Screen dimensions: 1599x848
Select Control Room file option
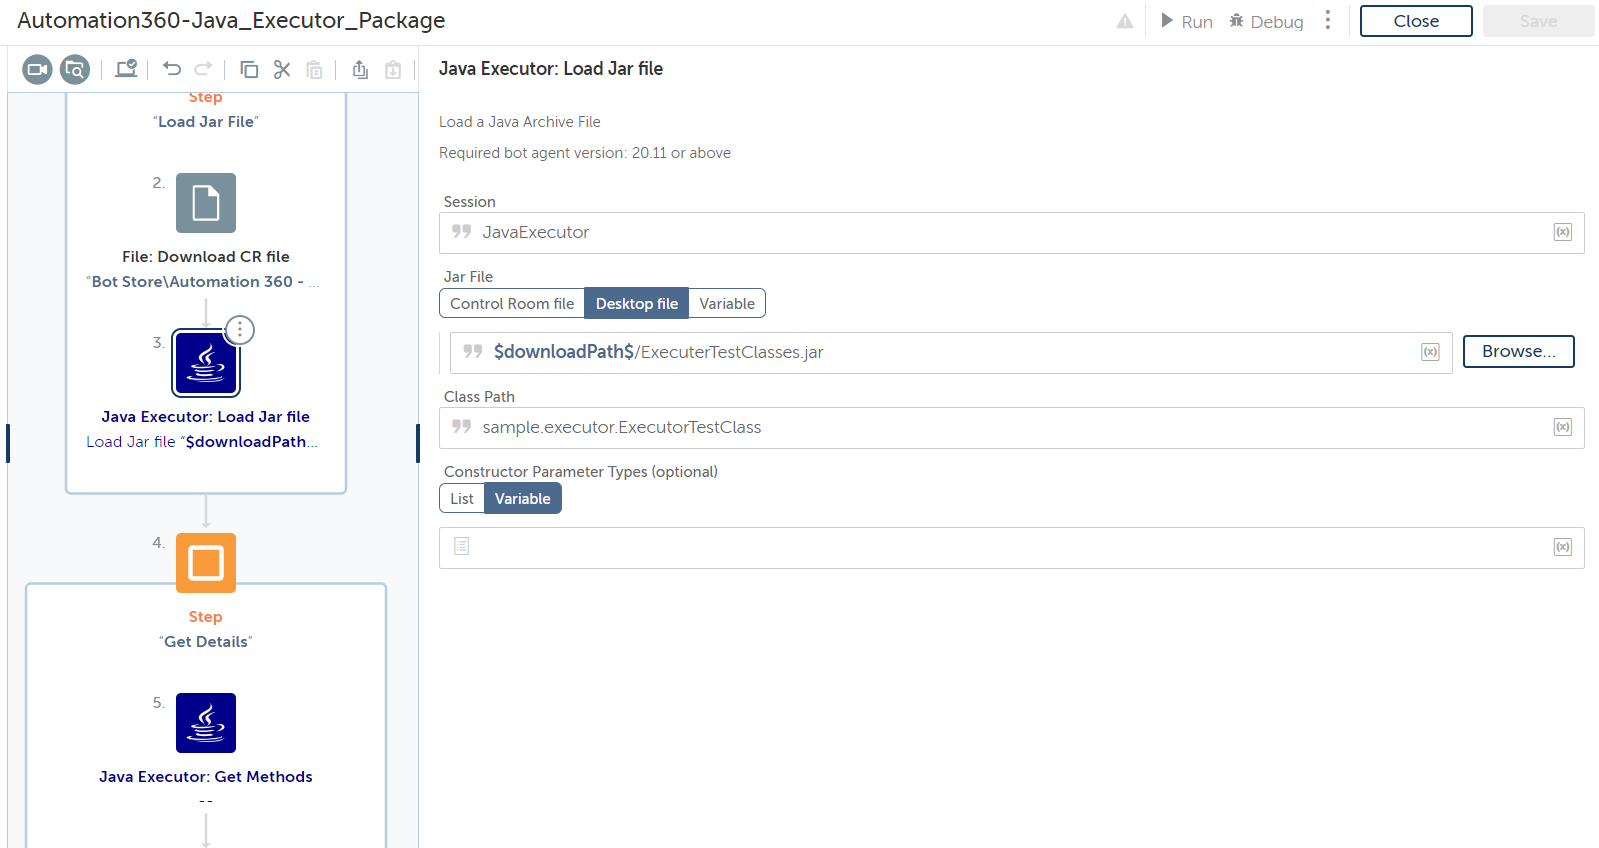coord(512,304)
